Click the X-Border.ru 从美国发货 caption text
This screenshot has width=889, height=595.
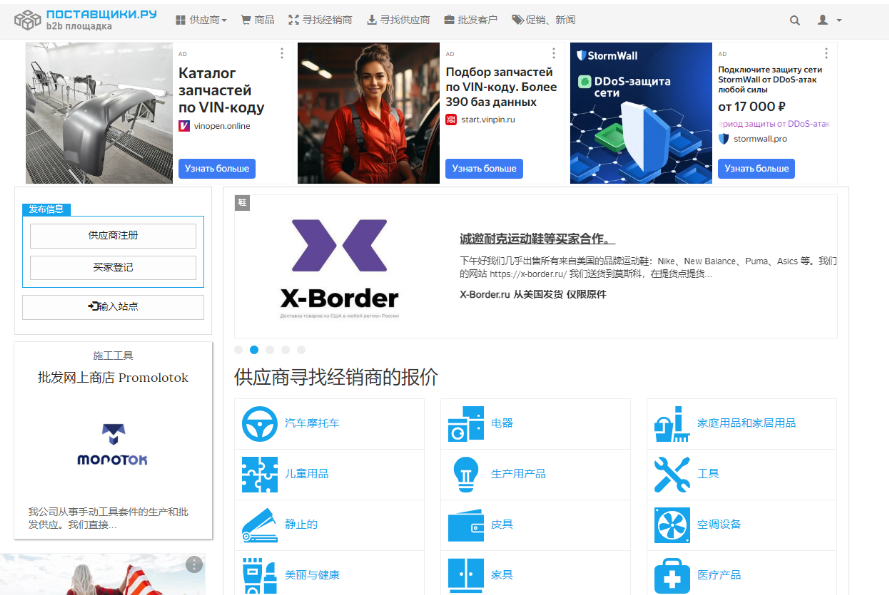point(532,294)
